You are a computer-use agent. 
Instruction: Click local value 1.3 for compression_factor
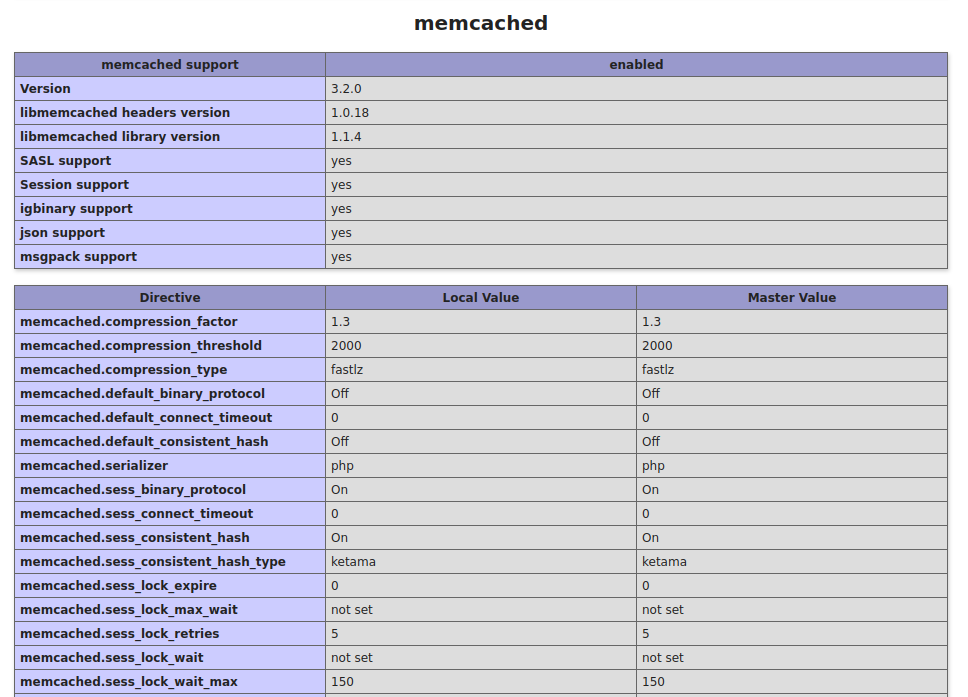340,322
